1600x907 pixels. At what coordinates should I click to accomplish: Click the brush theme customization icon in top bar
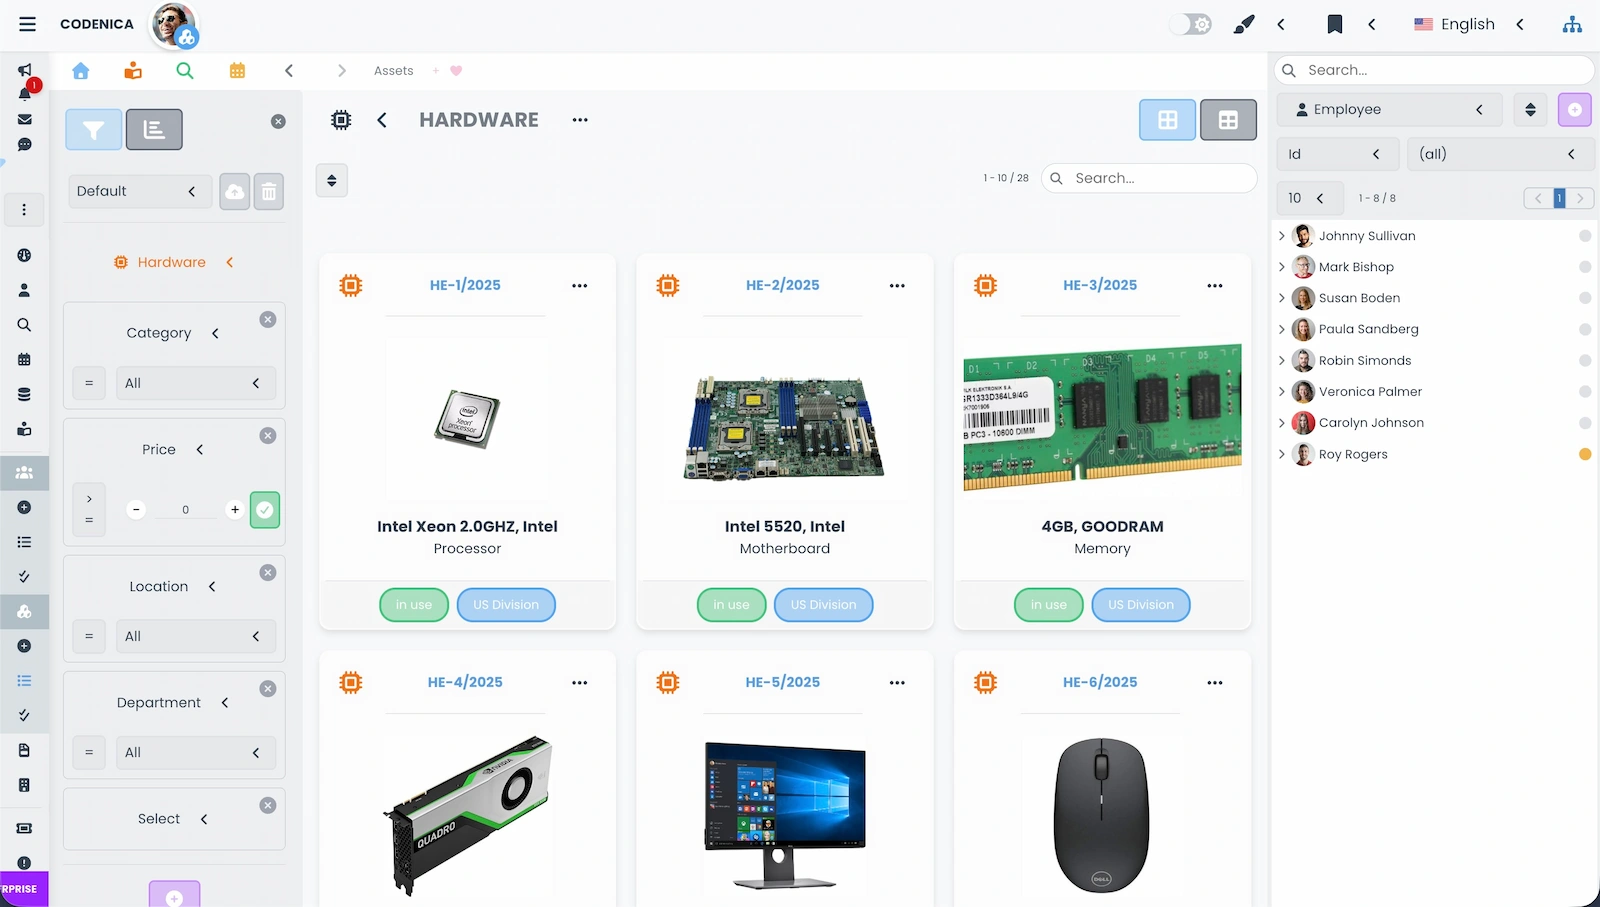(1244, 23)
